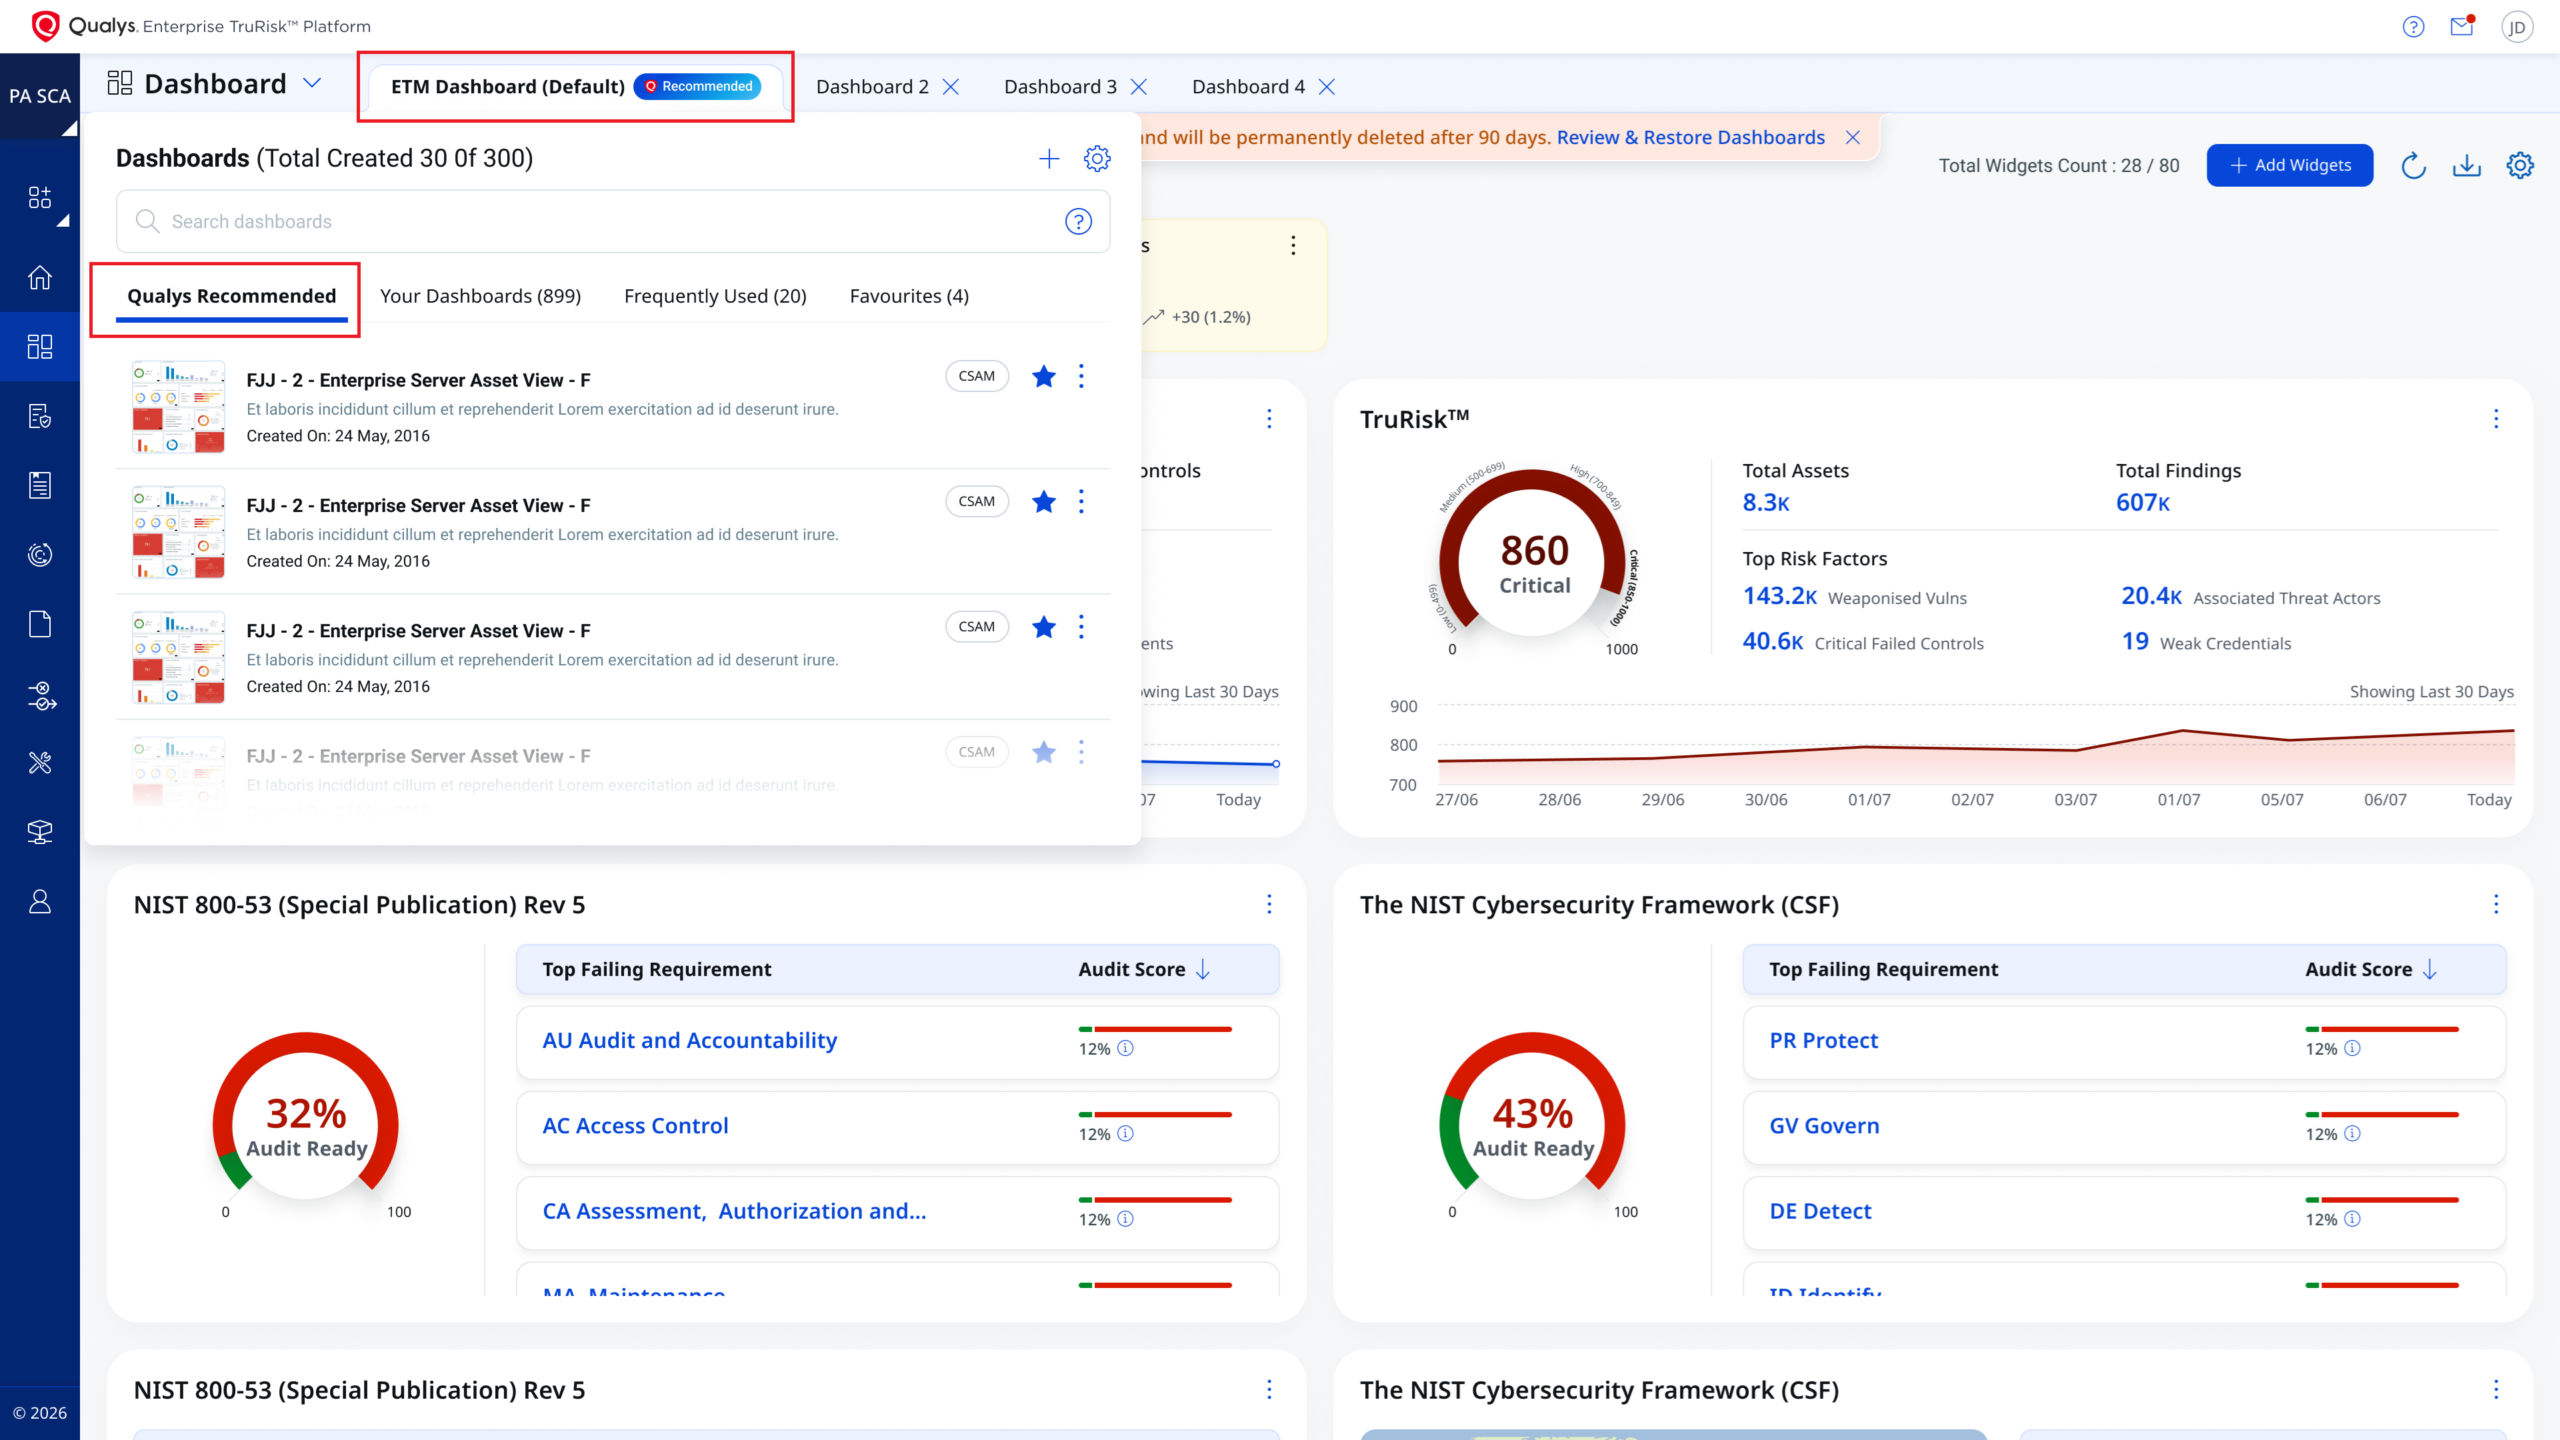Dismiss the deletion warning banner
The width and height of the screenshot is (2560, 1440).
pos(1852,137)
